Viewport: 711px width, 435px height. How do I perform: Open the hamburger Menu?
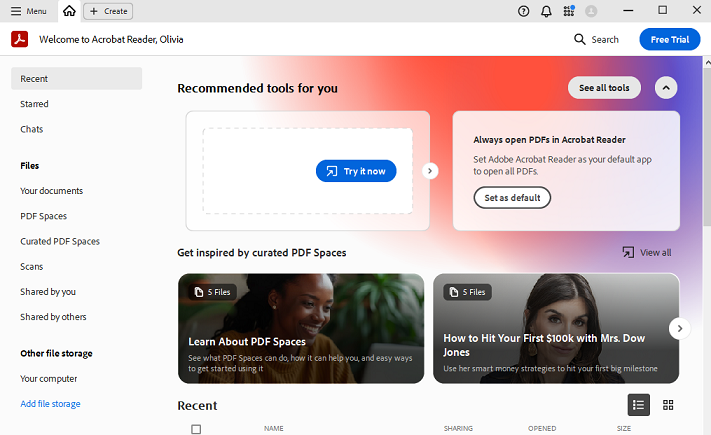pos(28,11)
